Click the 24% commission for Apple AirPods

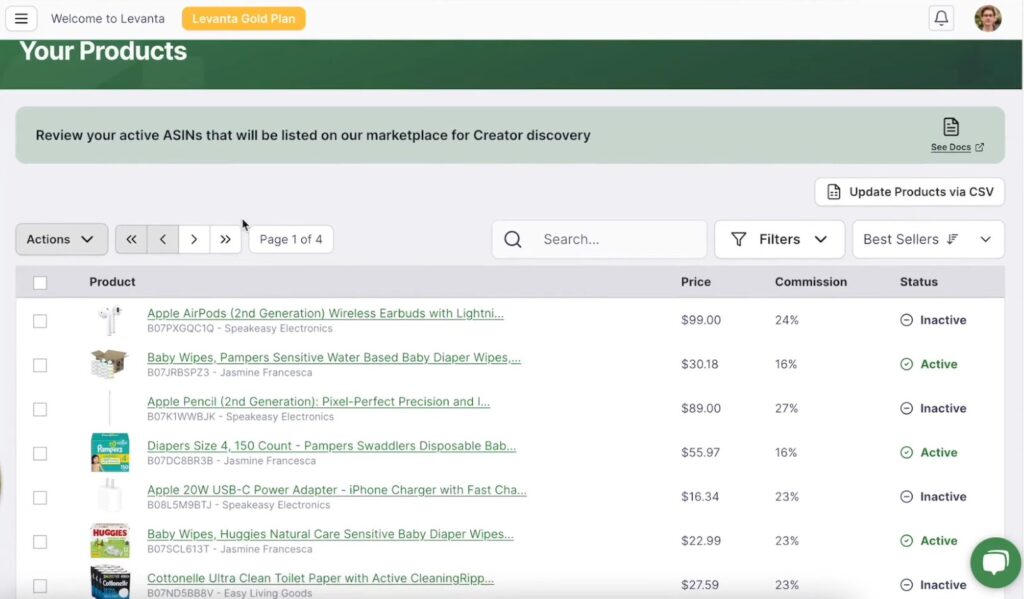pos(786,320)
